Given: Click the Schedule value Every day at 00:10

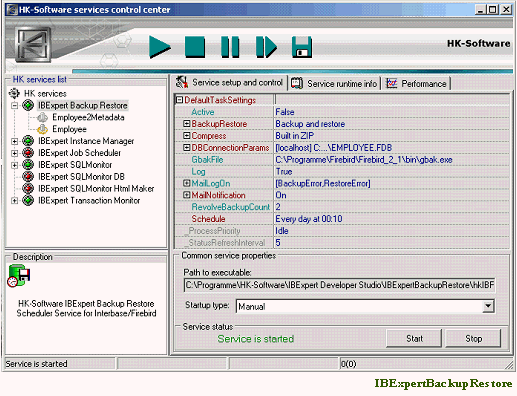Looking at the screenshot, I should (309, 219).
